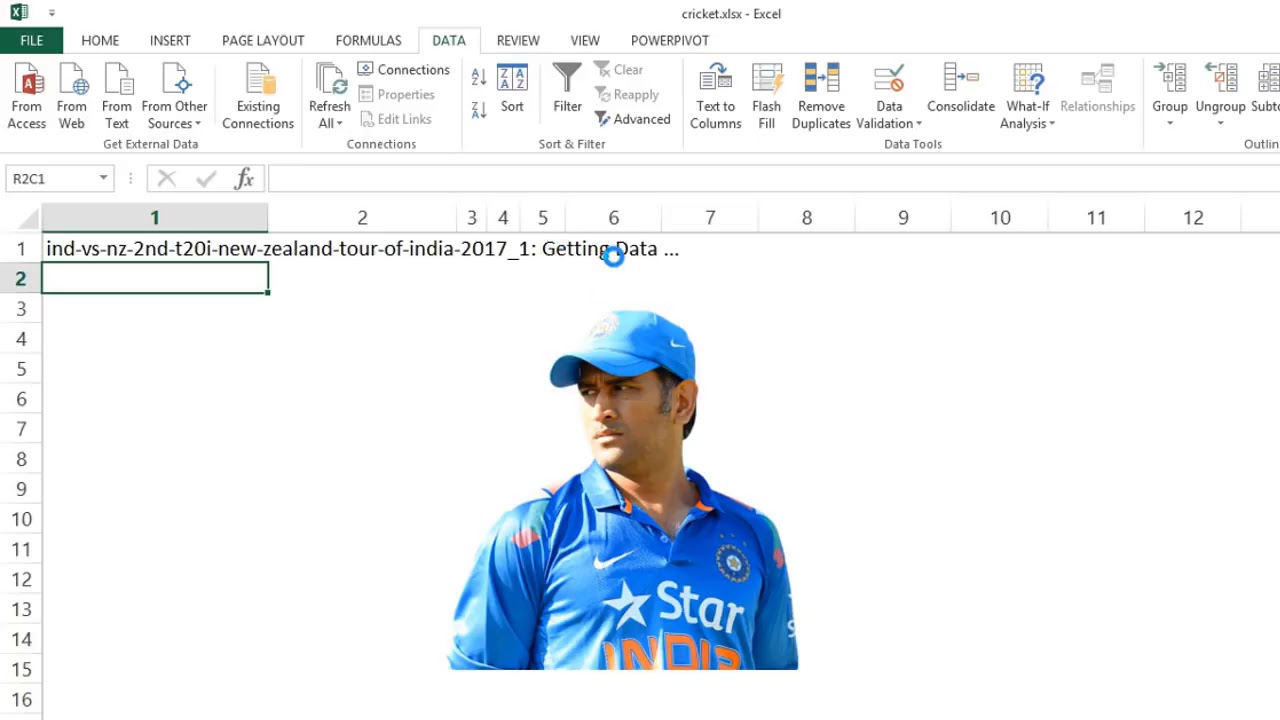Click cell with 'ind-vs-nz-2nd-t20i' text

click(155, 249)
